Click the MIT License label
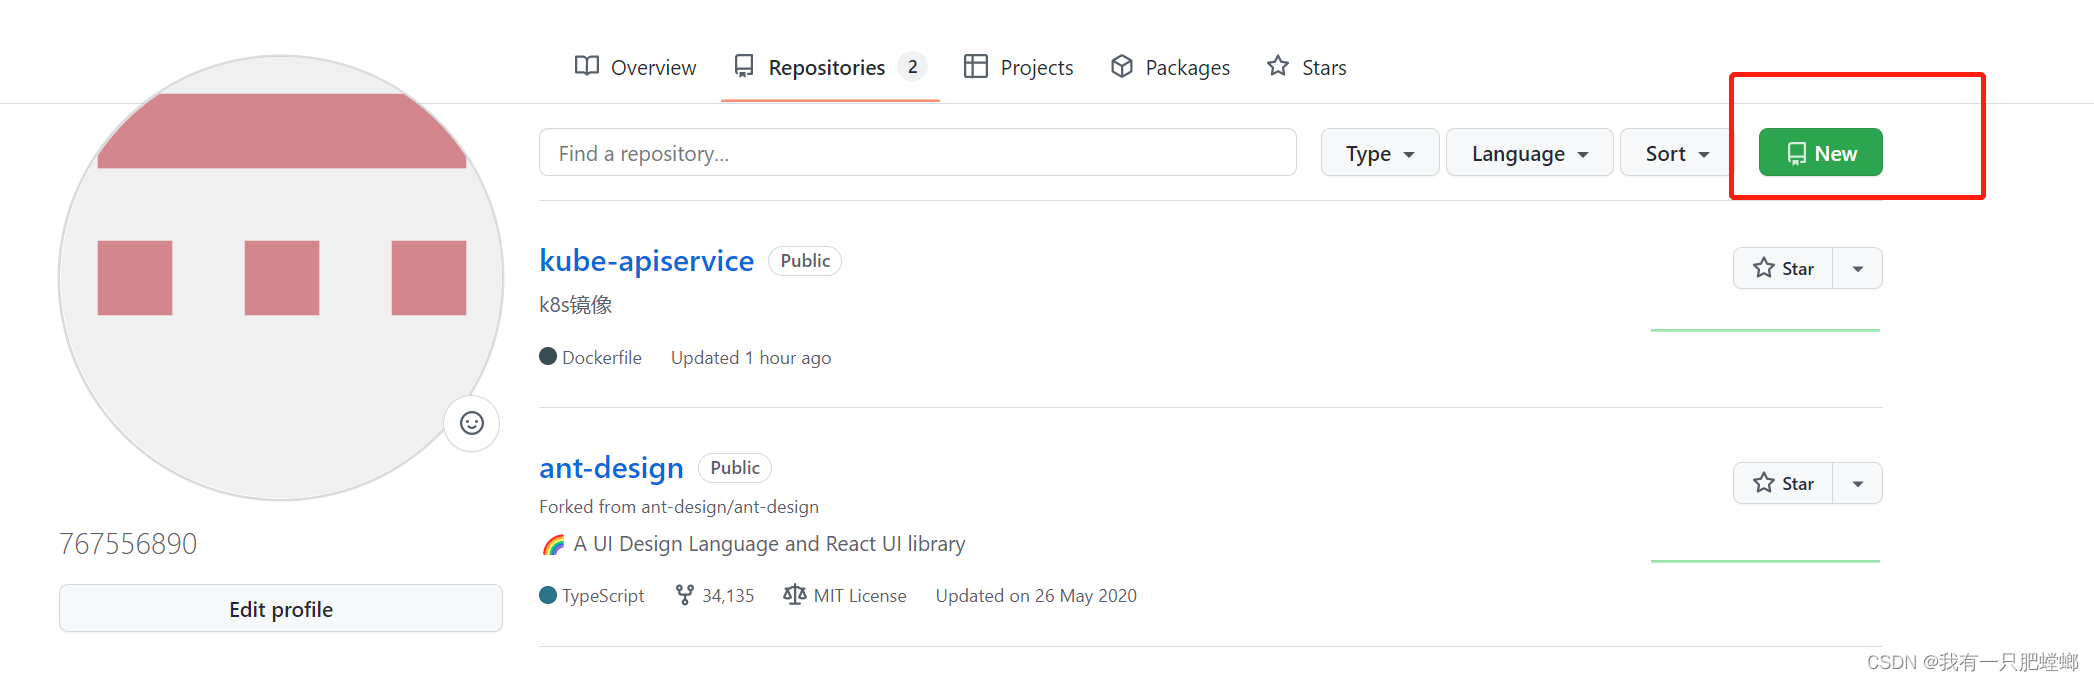The height and width of the screenshot is (681, 2094). 860,596
